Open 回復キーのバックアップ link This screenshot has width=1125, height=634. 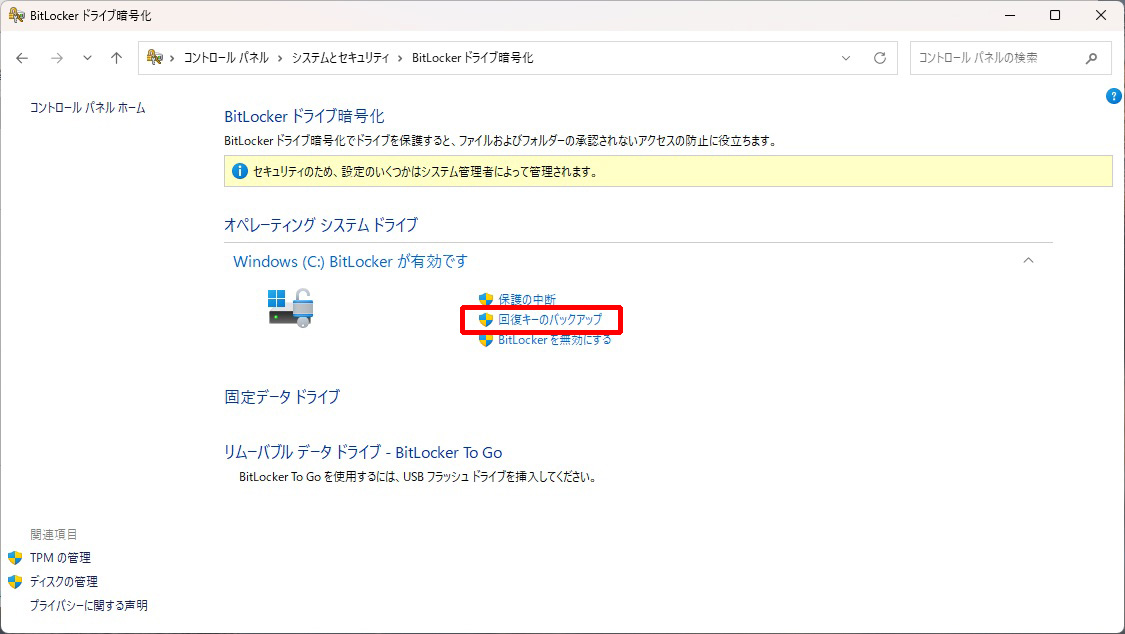pyautogui.click(x=550, y=319)
